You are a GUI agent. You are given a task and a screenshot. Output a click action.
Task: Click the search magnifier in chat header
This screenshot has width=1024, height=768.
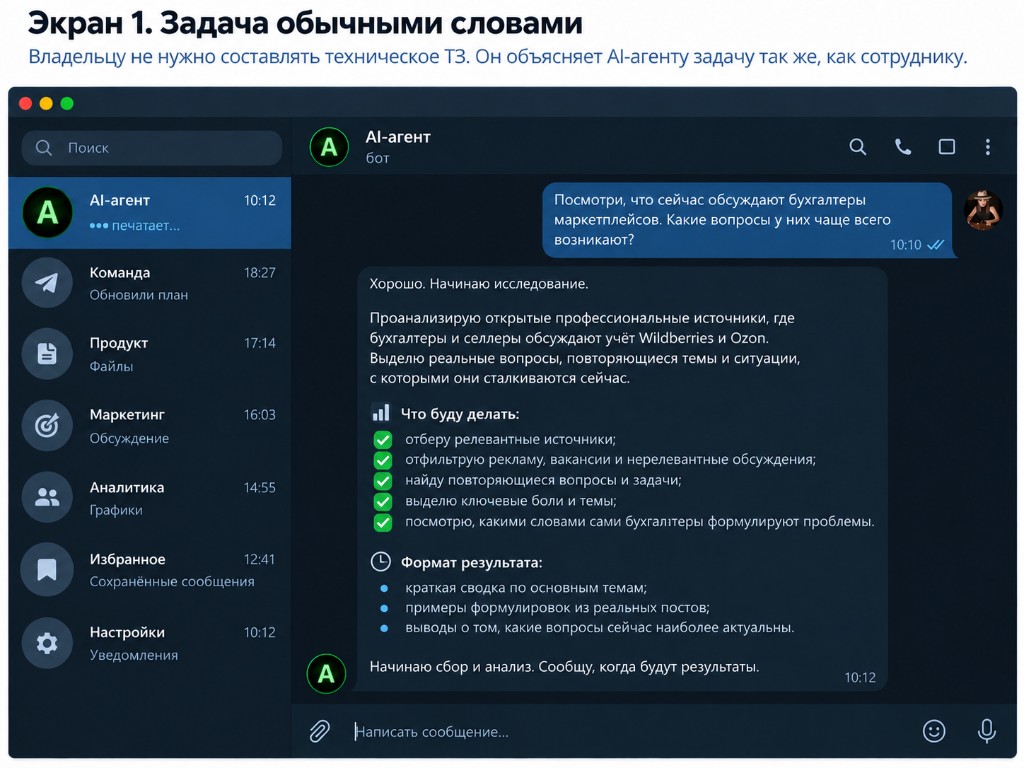click(x=857, y=147)
